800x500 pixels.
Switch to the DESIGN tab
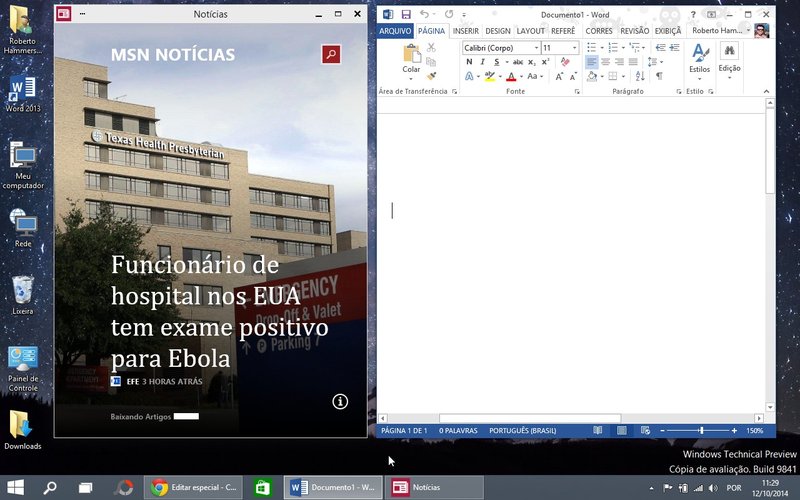(498, 31)
